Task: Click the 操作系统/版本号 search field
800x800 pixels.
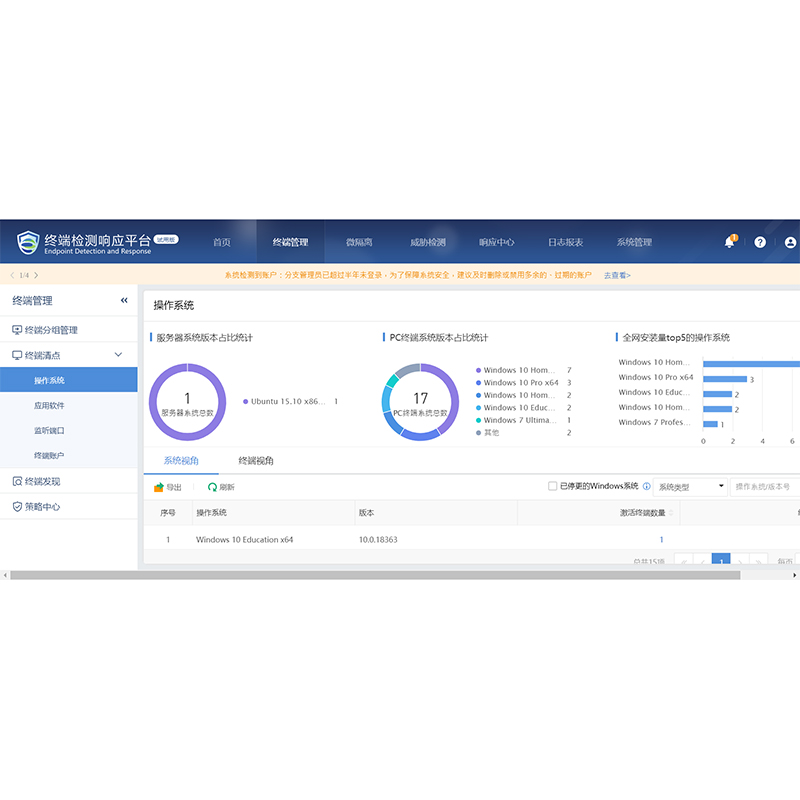Action: (765, 487)
